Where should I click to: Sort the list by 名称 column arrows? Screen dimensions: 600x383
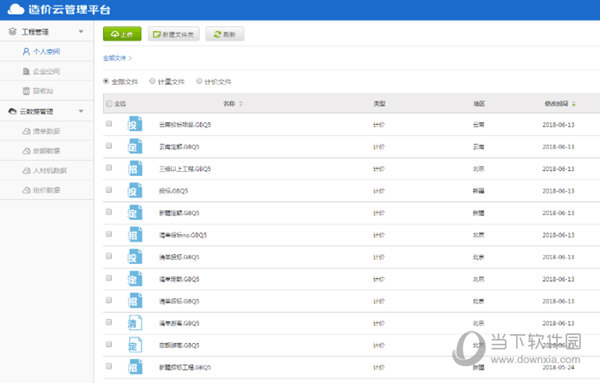click(x=241, y=104)
